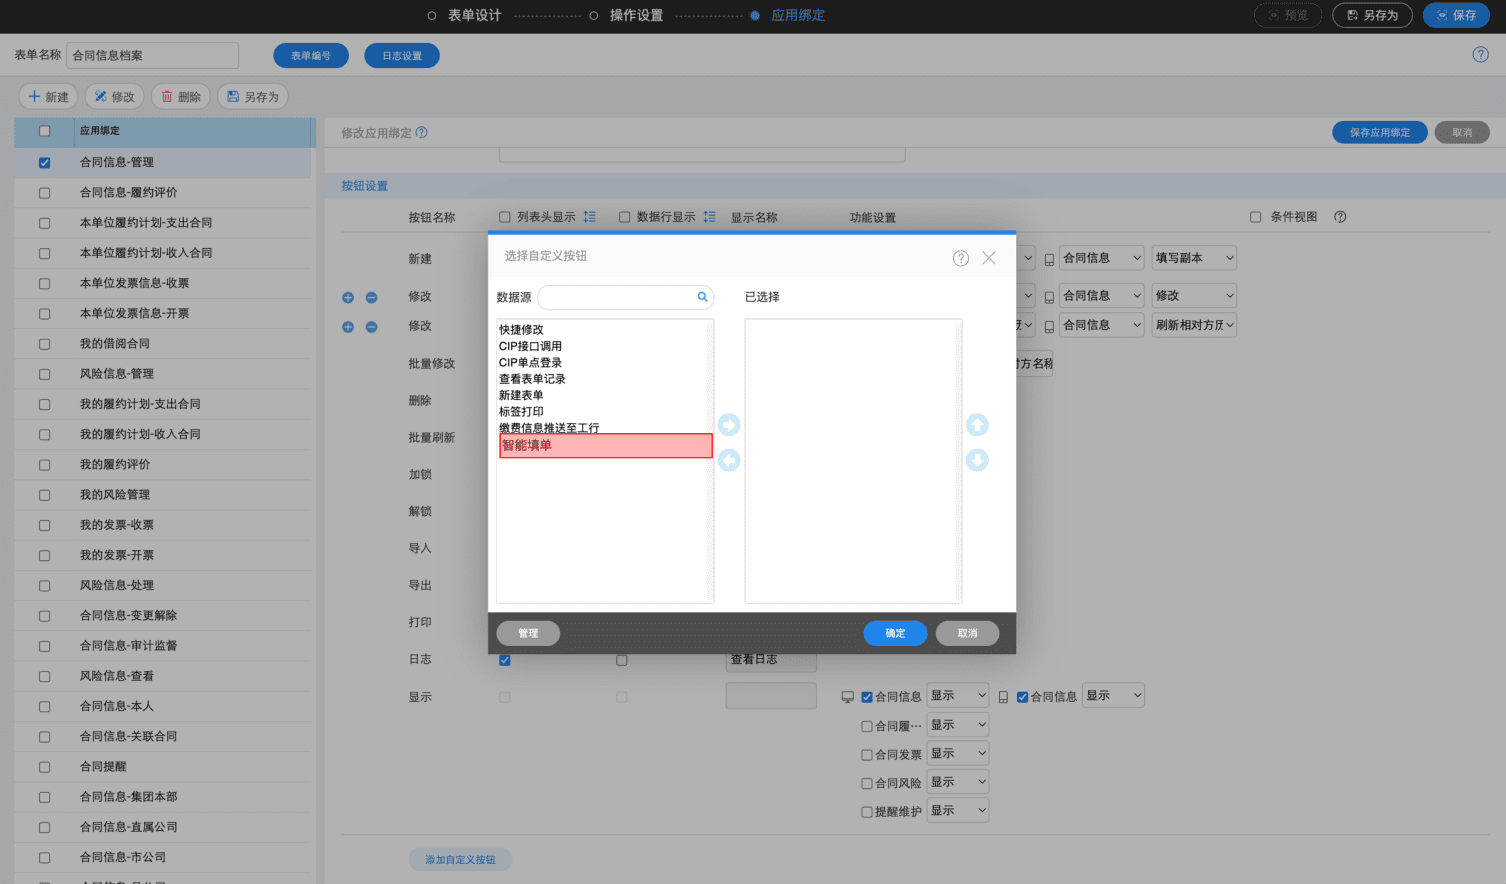1506x884 pixels.
Task: Close the 选择自定义按钮 dialog with the X
Action: (989, 258)
